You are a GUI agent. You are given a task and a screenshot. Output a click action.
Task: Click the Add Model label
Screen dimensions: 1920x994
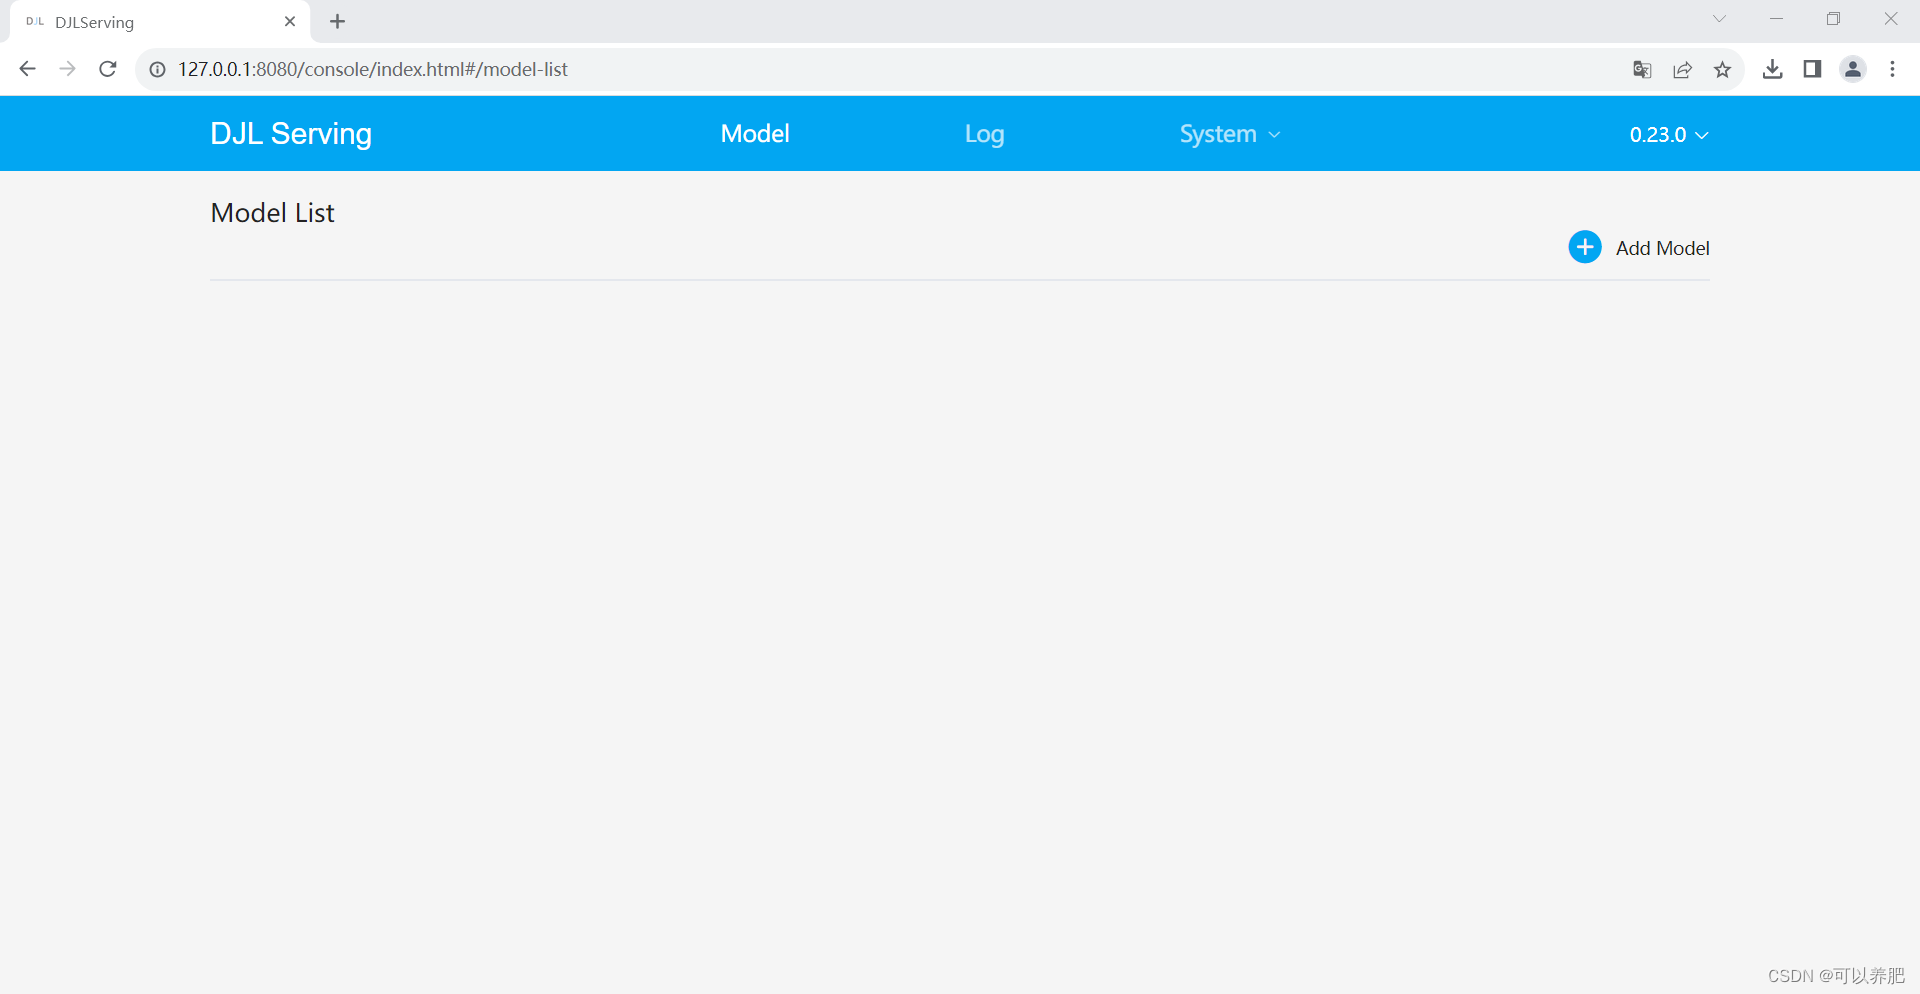[1662, 248]
